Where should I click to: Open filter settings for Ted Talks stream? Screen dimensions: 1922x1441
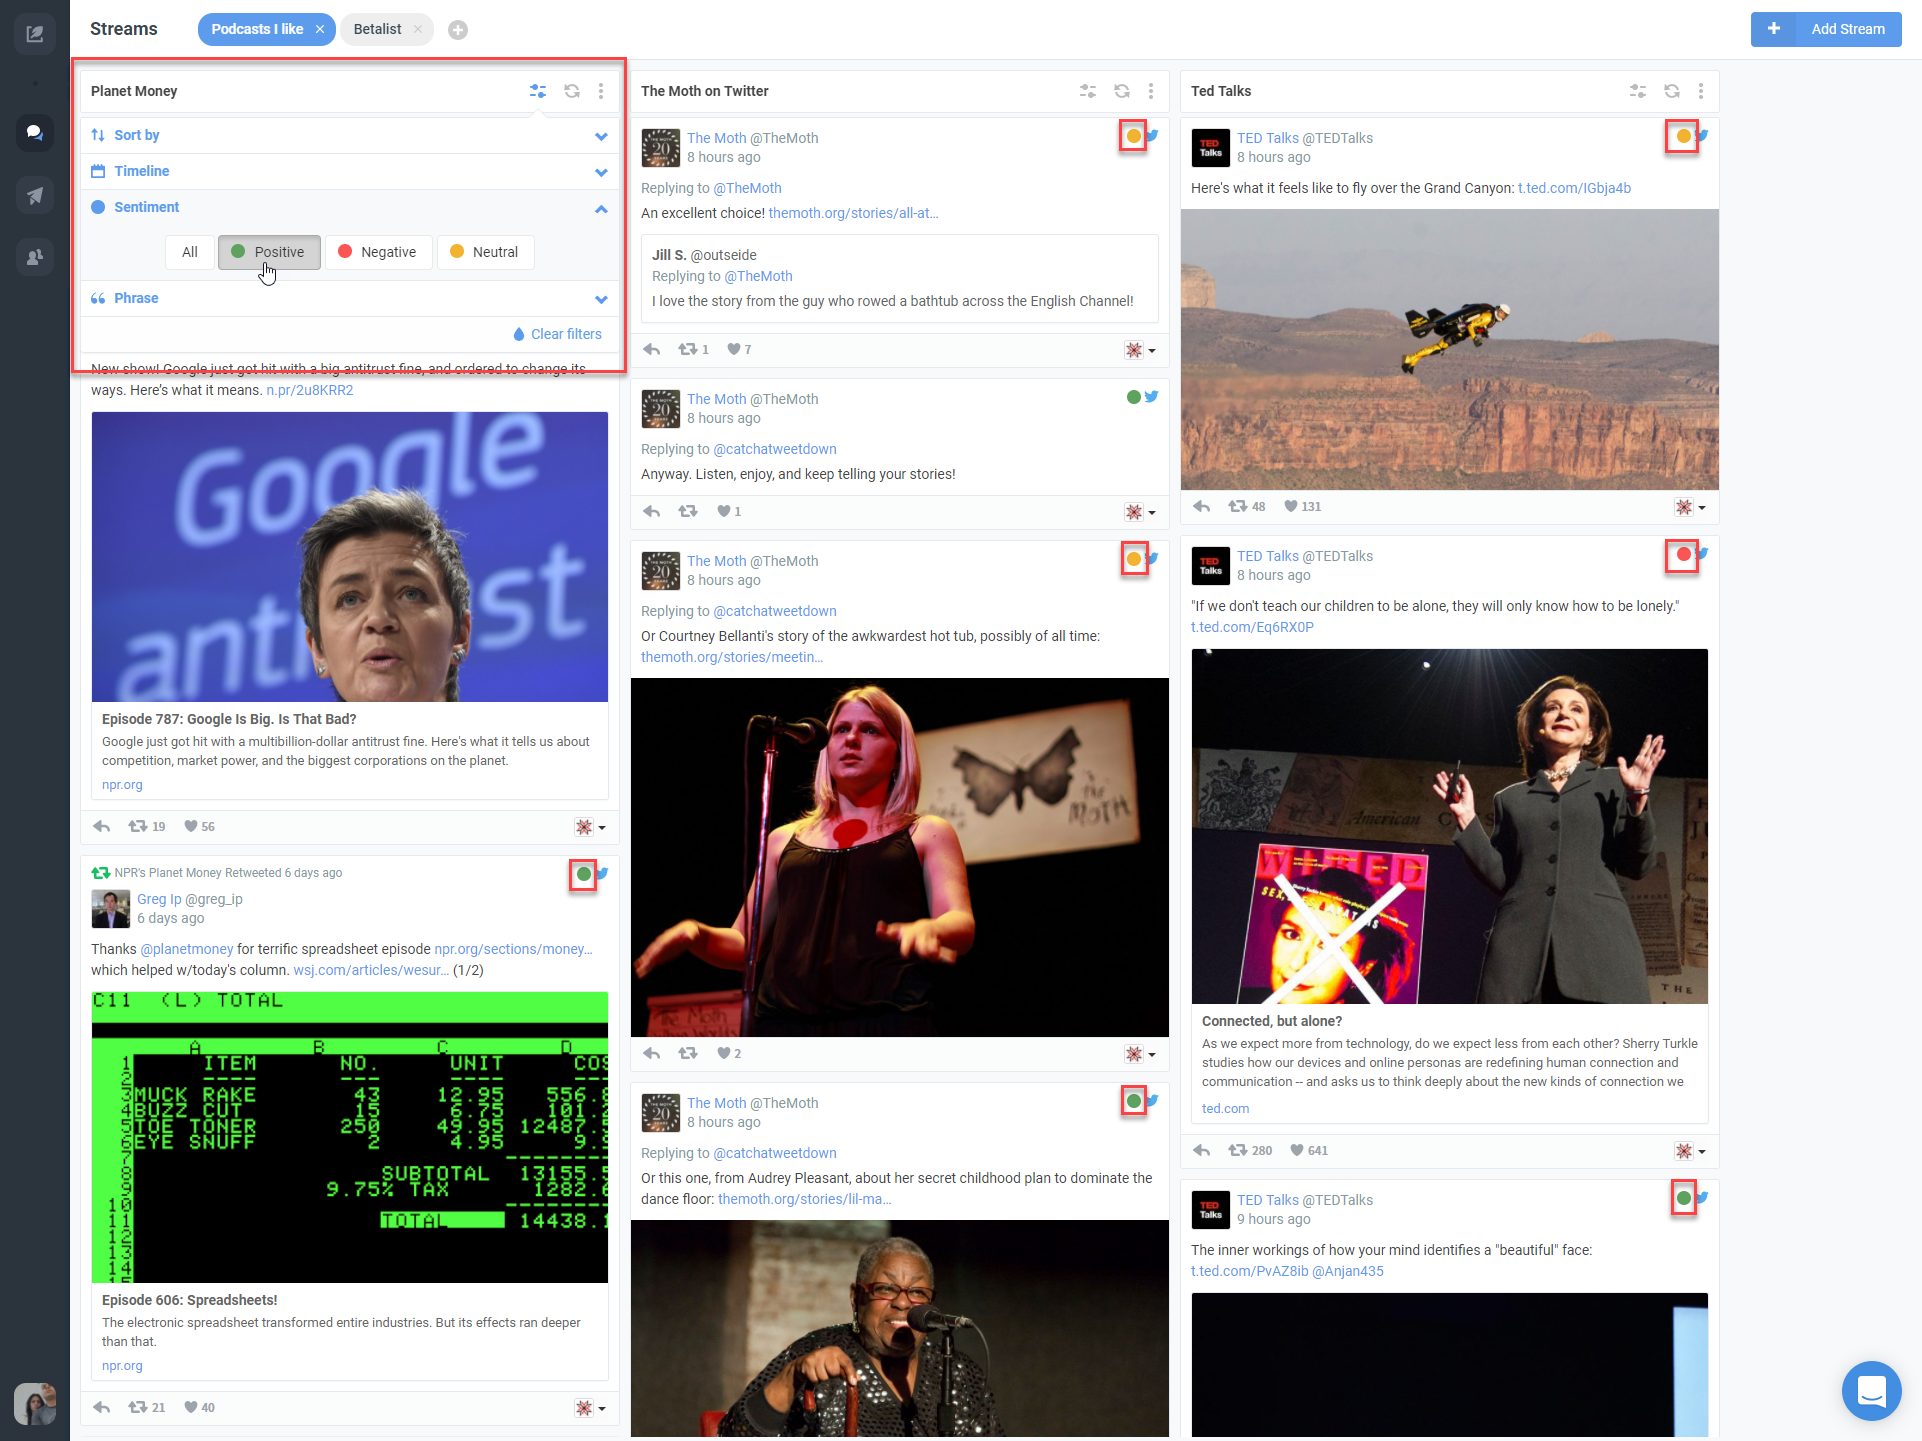(1637, 91)
